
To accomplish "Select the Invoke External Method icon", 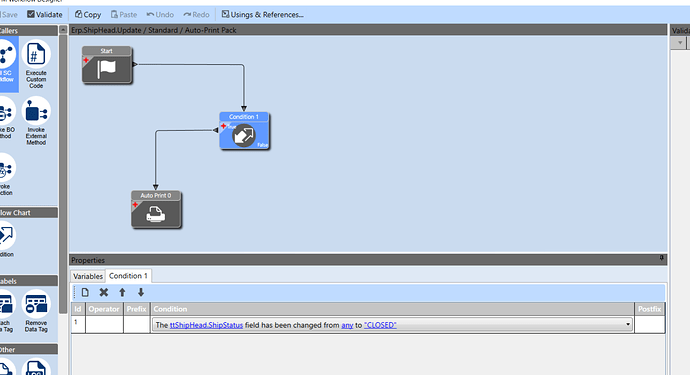I will (x=36, y=110).
